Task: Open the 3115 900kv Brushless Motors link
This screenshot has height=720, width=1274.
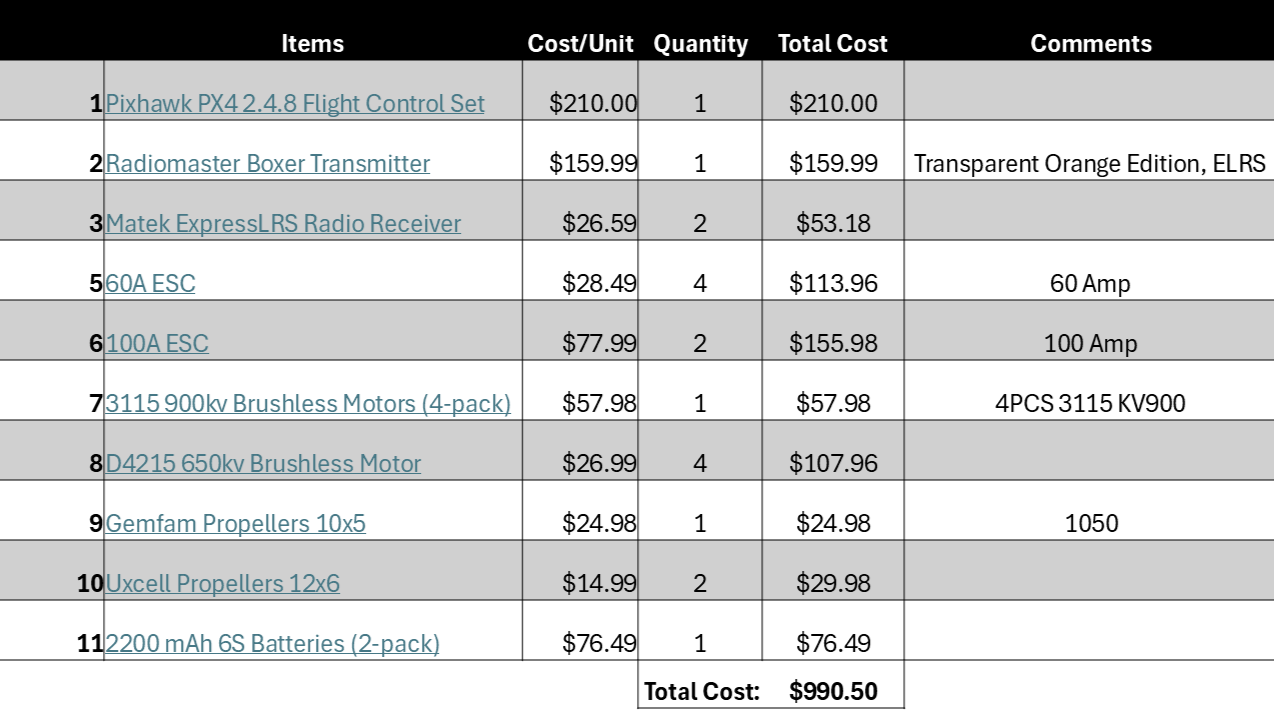Action: tap(308, 403)
